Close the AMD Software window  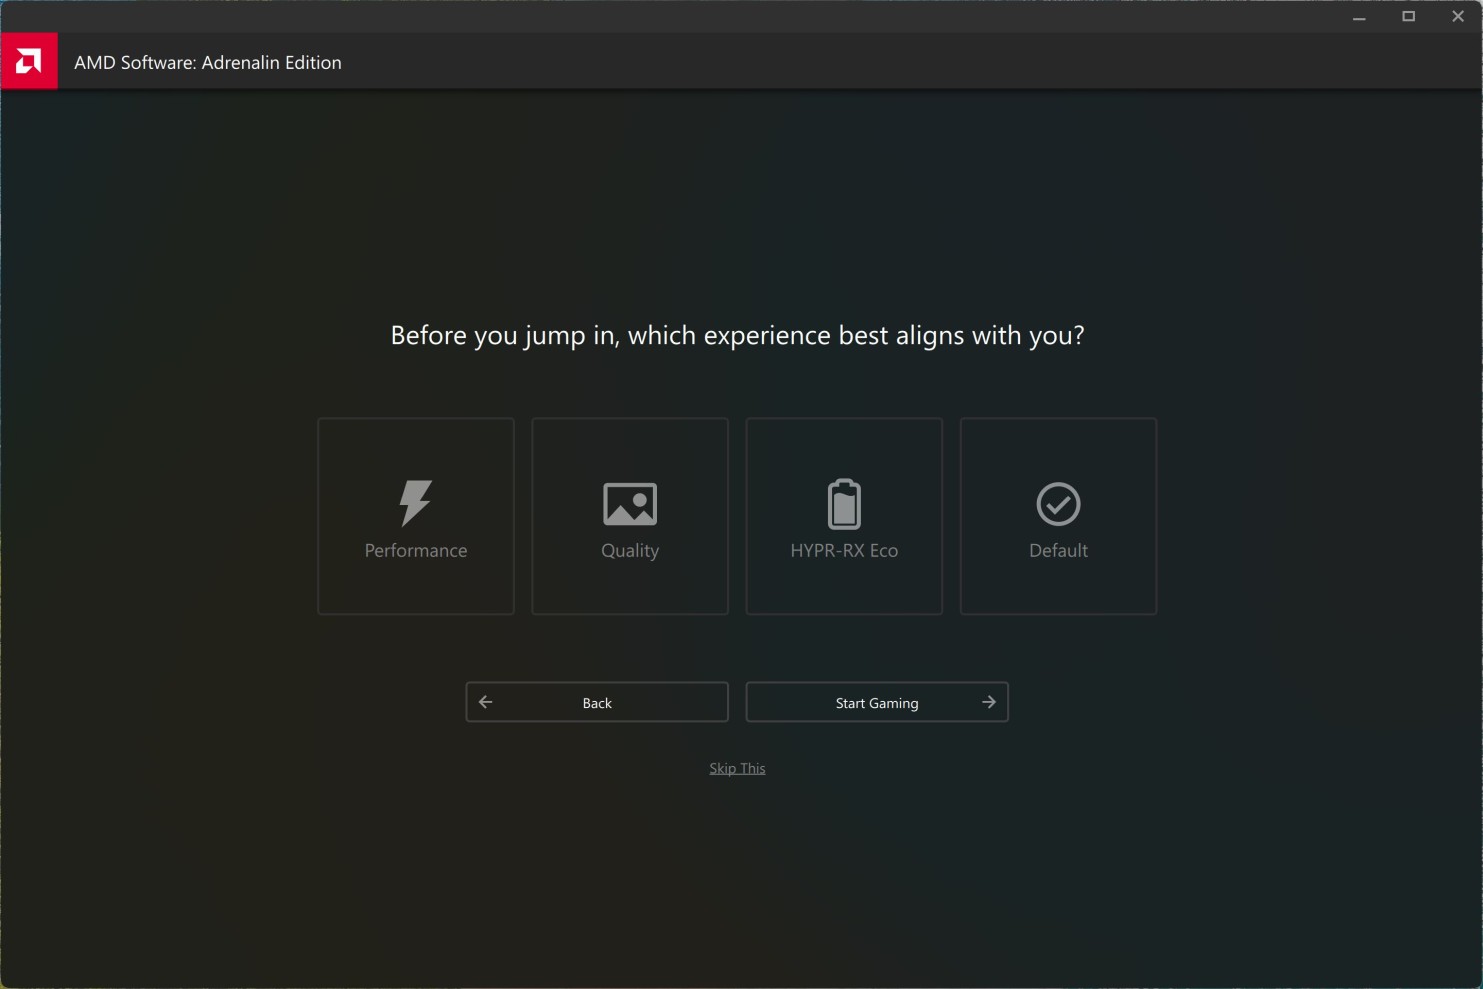click(x=1458, y=16)
